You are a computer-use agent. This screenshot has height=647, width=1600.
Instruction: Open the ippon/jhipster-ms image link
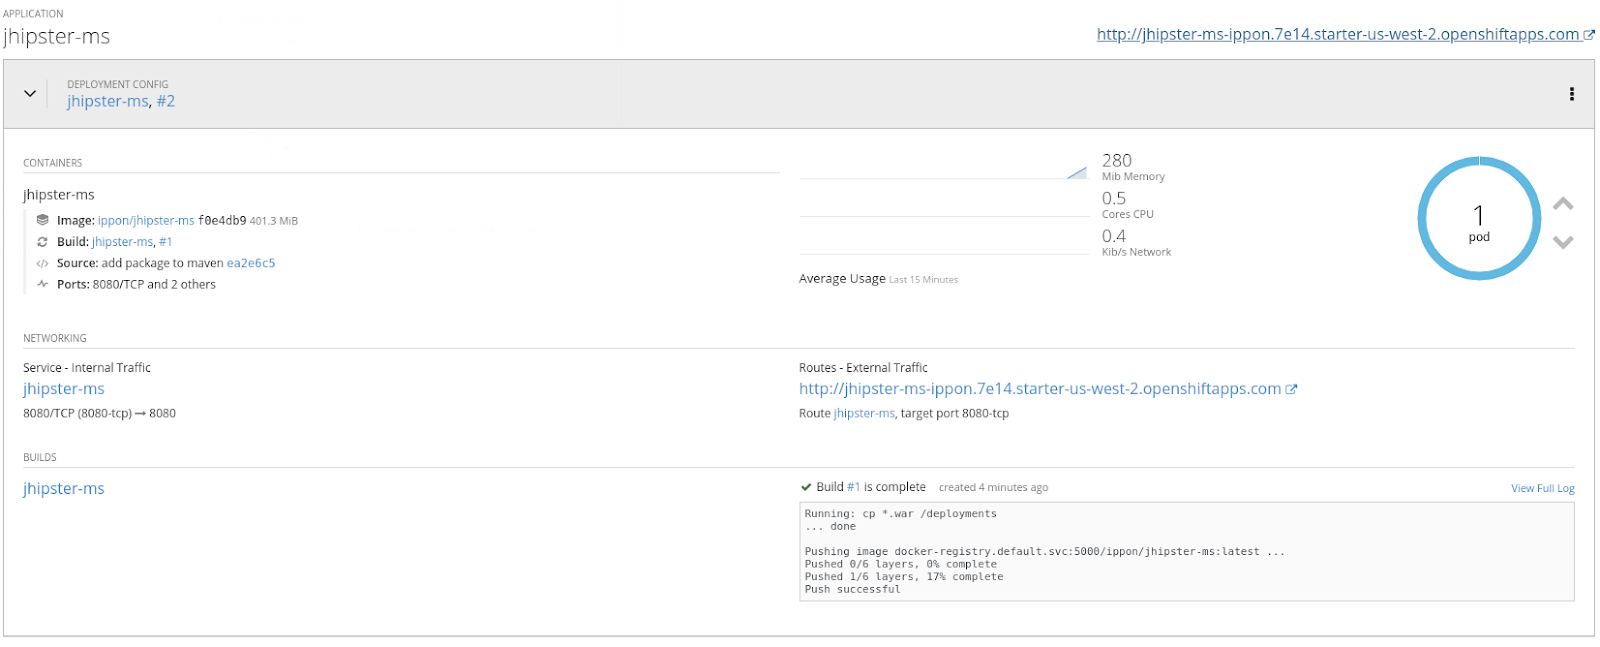click(146, 221)
